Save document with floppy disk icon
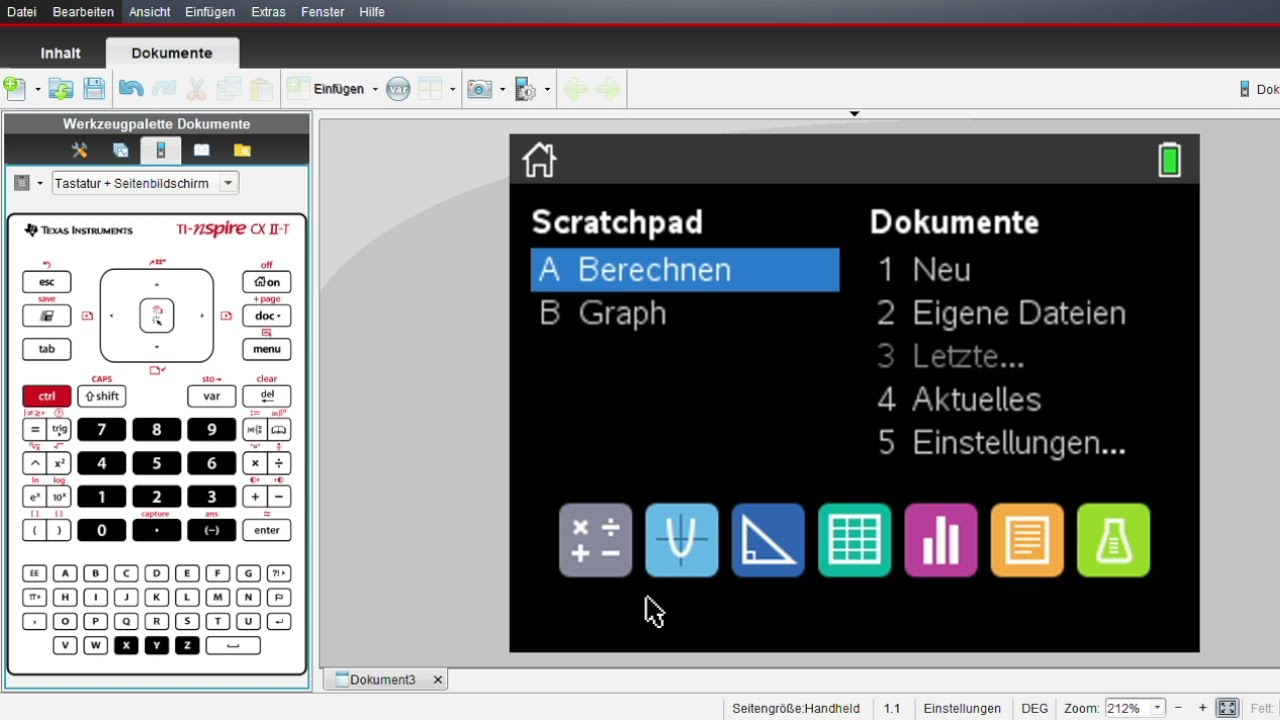Screen dimensions: 1280x720 click(94, 89)
